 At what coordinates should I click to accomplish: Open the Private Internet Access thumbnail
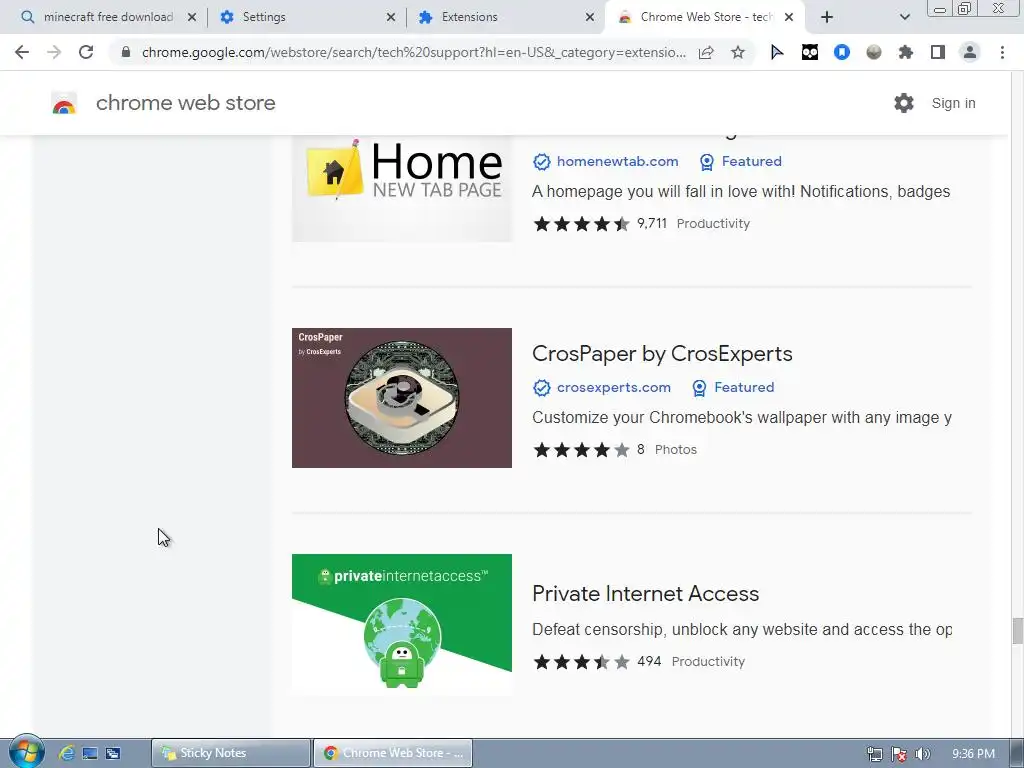coord(402,624)
